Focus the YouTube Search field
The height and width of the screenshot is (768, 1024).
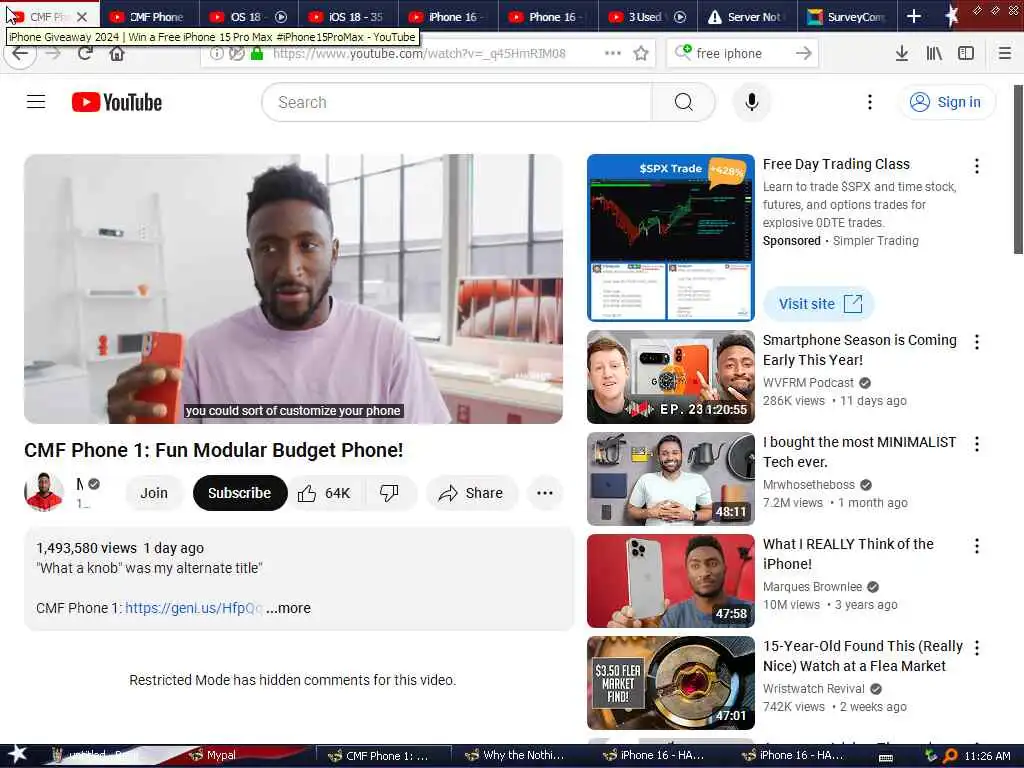456,102
